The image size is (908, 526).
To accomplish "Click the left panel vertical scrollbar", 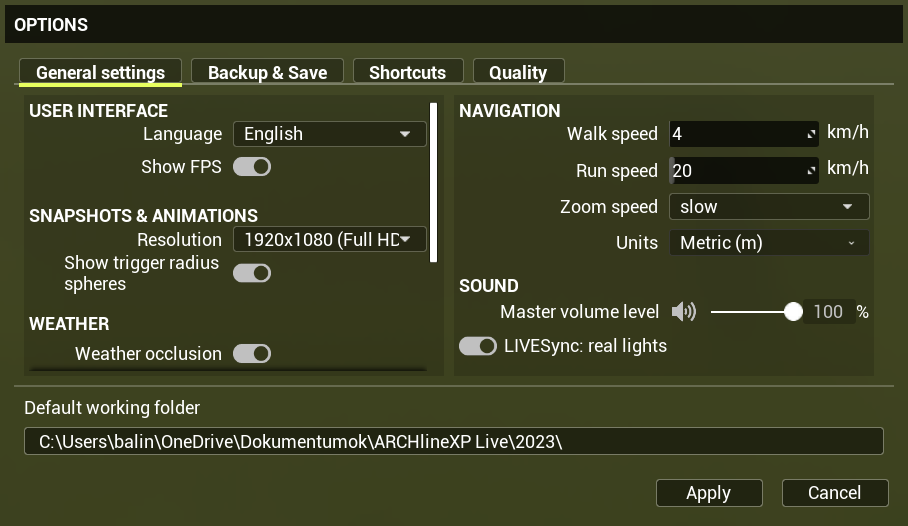I will click(433, 182).
